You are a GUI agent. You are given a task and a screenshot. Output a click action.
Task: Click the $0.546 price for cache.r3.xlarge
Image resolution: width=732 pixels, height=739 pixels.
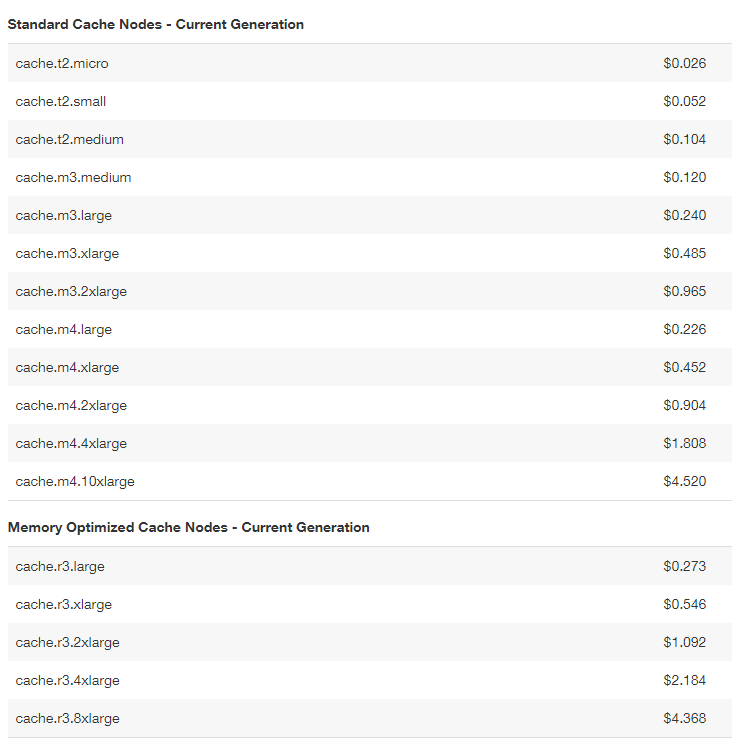point(684,604)
